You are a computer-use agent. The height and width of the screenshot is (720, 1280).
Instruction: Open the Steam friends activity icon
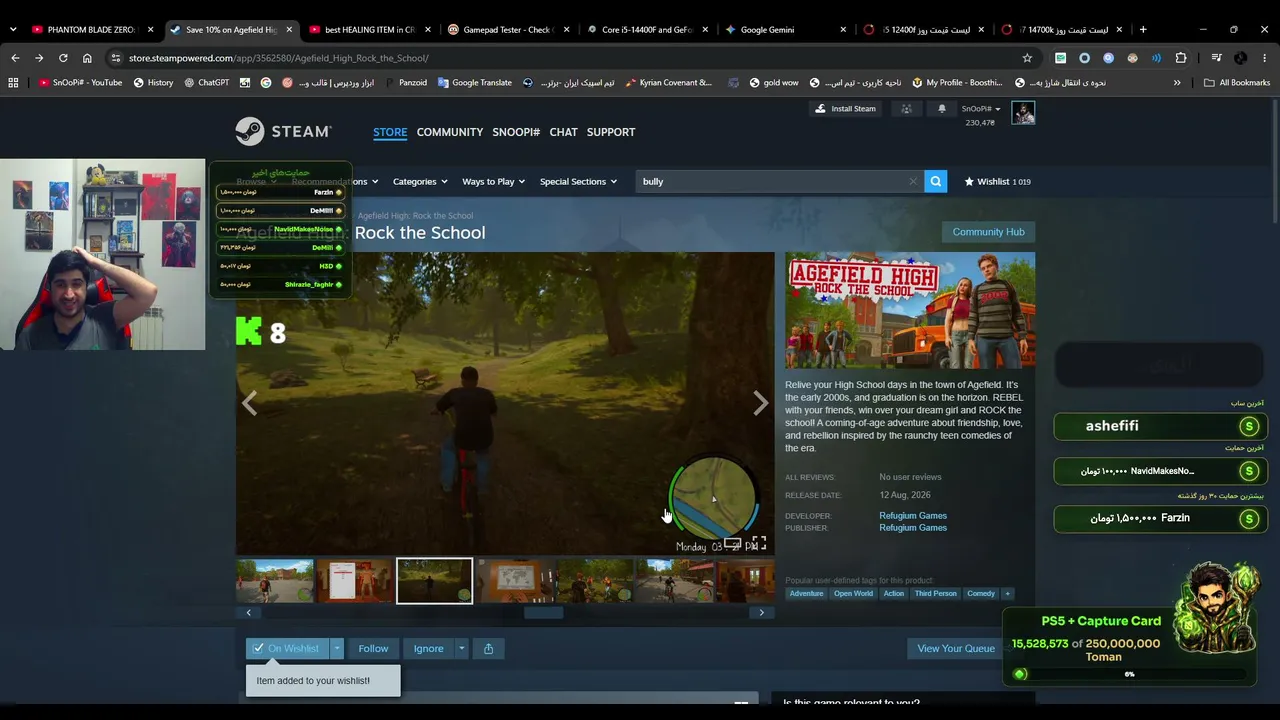point(906,109)
